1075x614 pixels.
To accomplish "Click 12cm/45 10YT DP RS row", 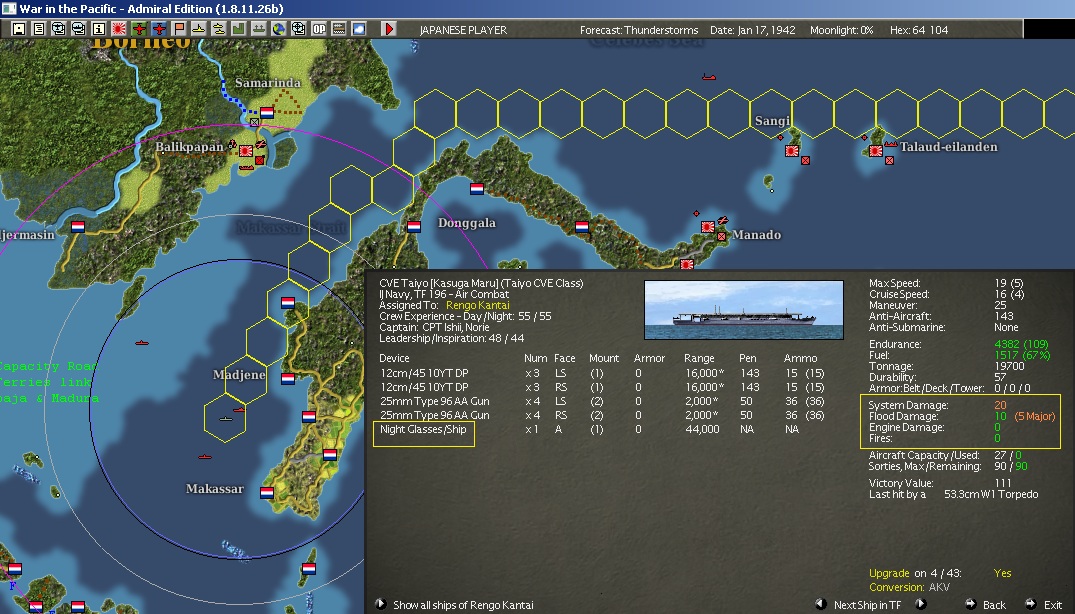I will tap(602, 387).
